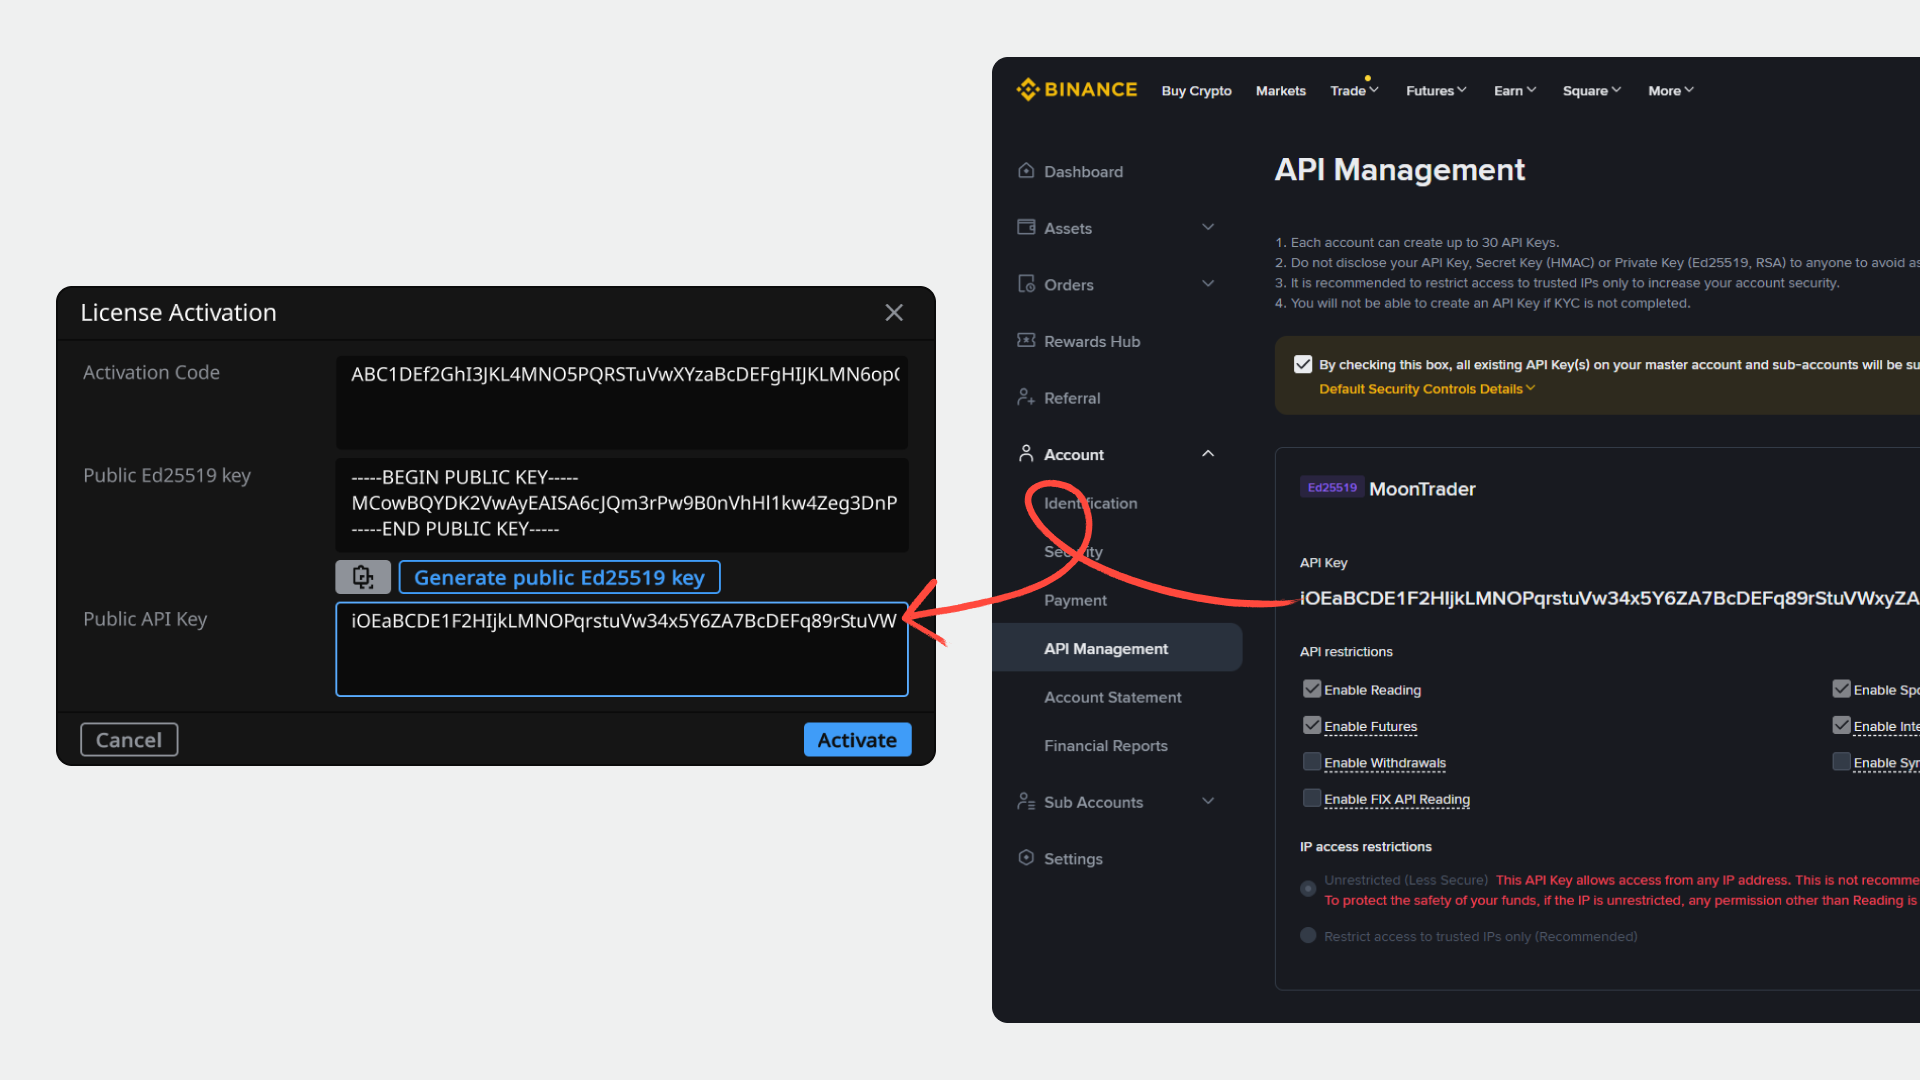
Task: Expand the Sub Accounts section
Action: click(x=1208, y=802)
